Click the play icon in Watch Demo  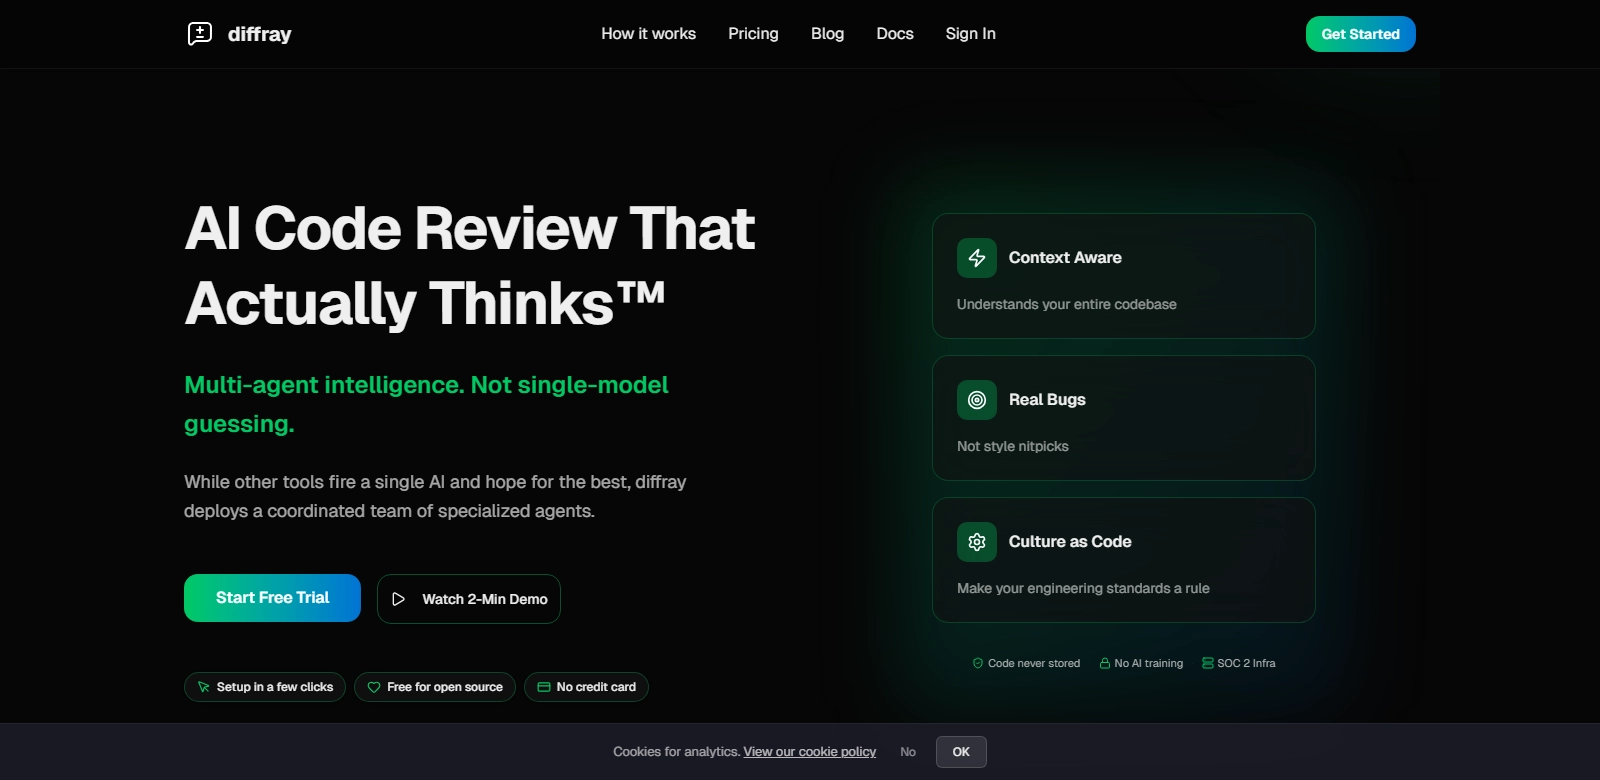coord(398,599)
